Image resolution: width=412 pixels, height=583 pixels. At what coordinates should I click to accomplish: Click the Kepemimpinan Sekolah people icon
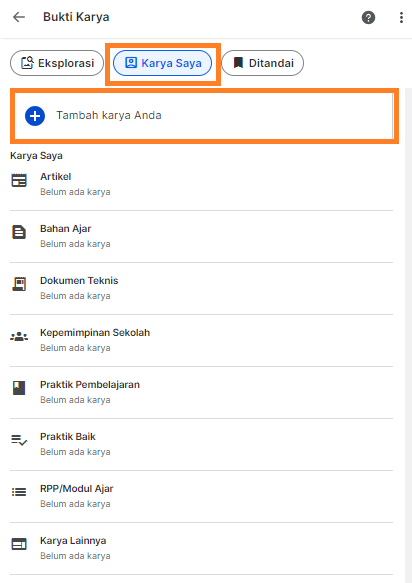coord(19,336)
